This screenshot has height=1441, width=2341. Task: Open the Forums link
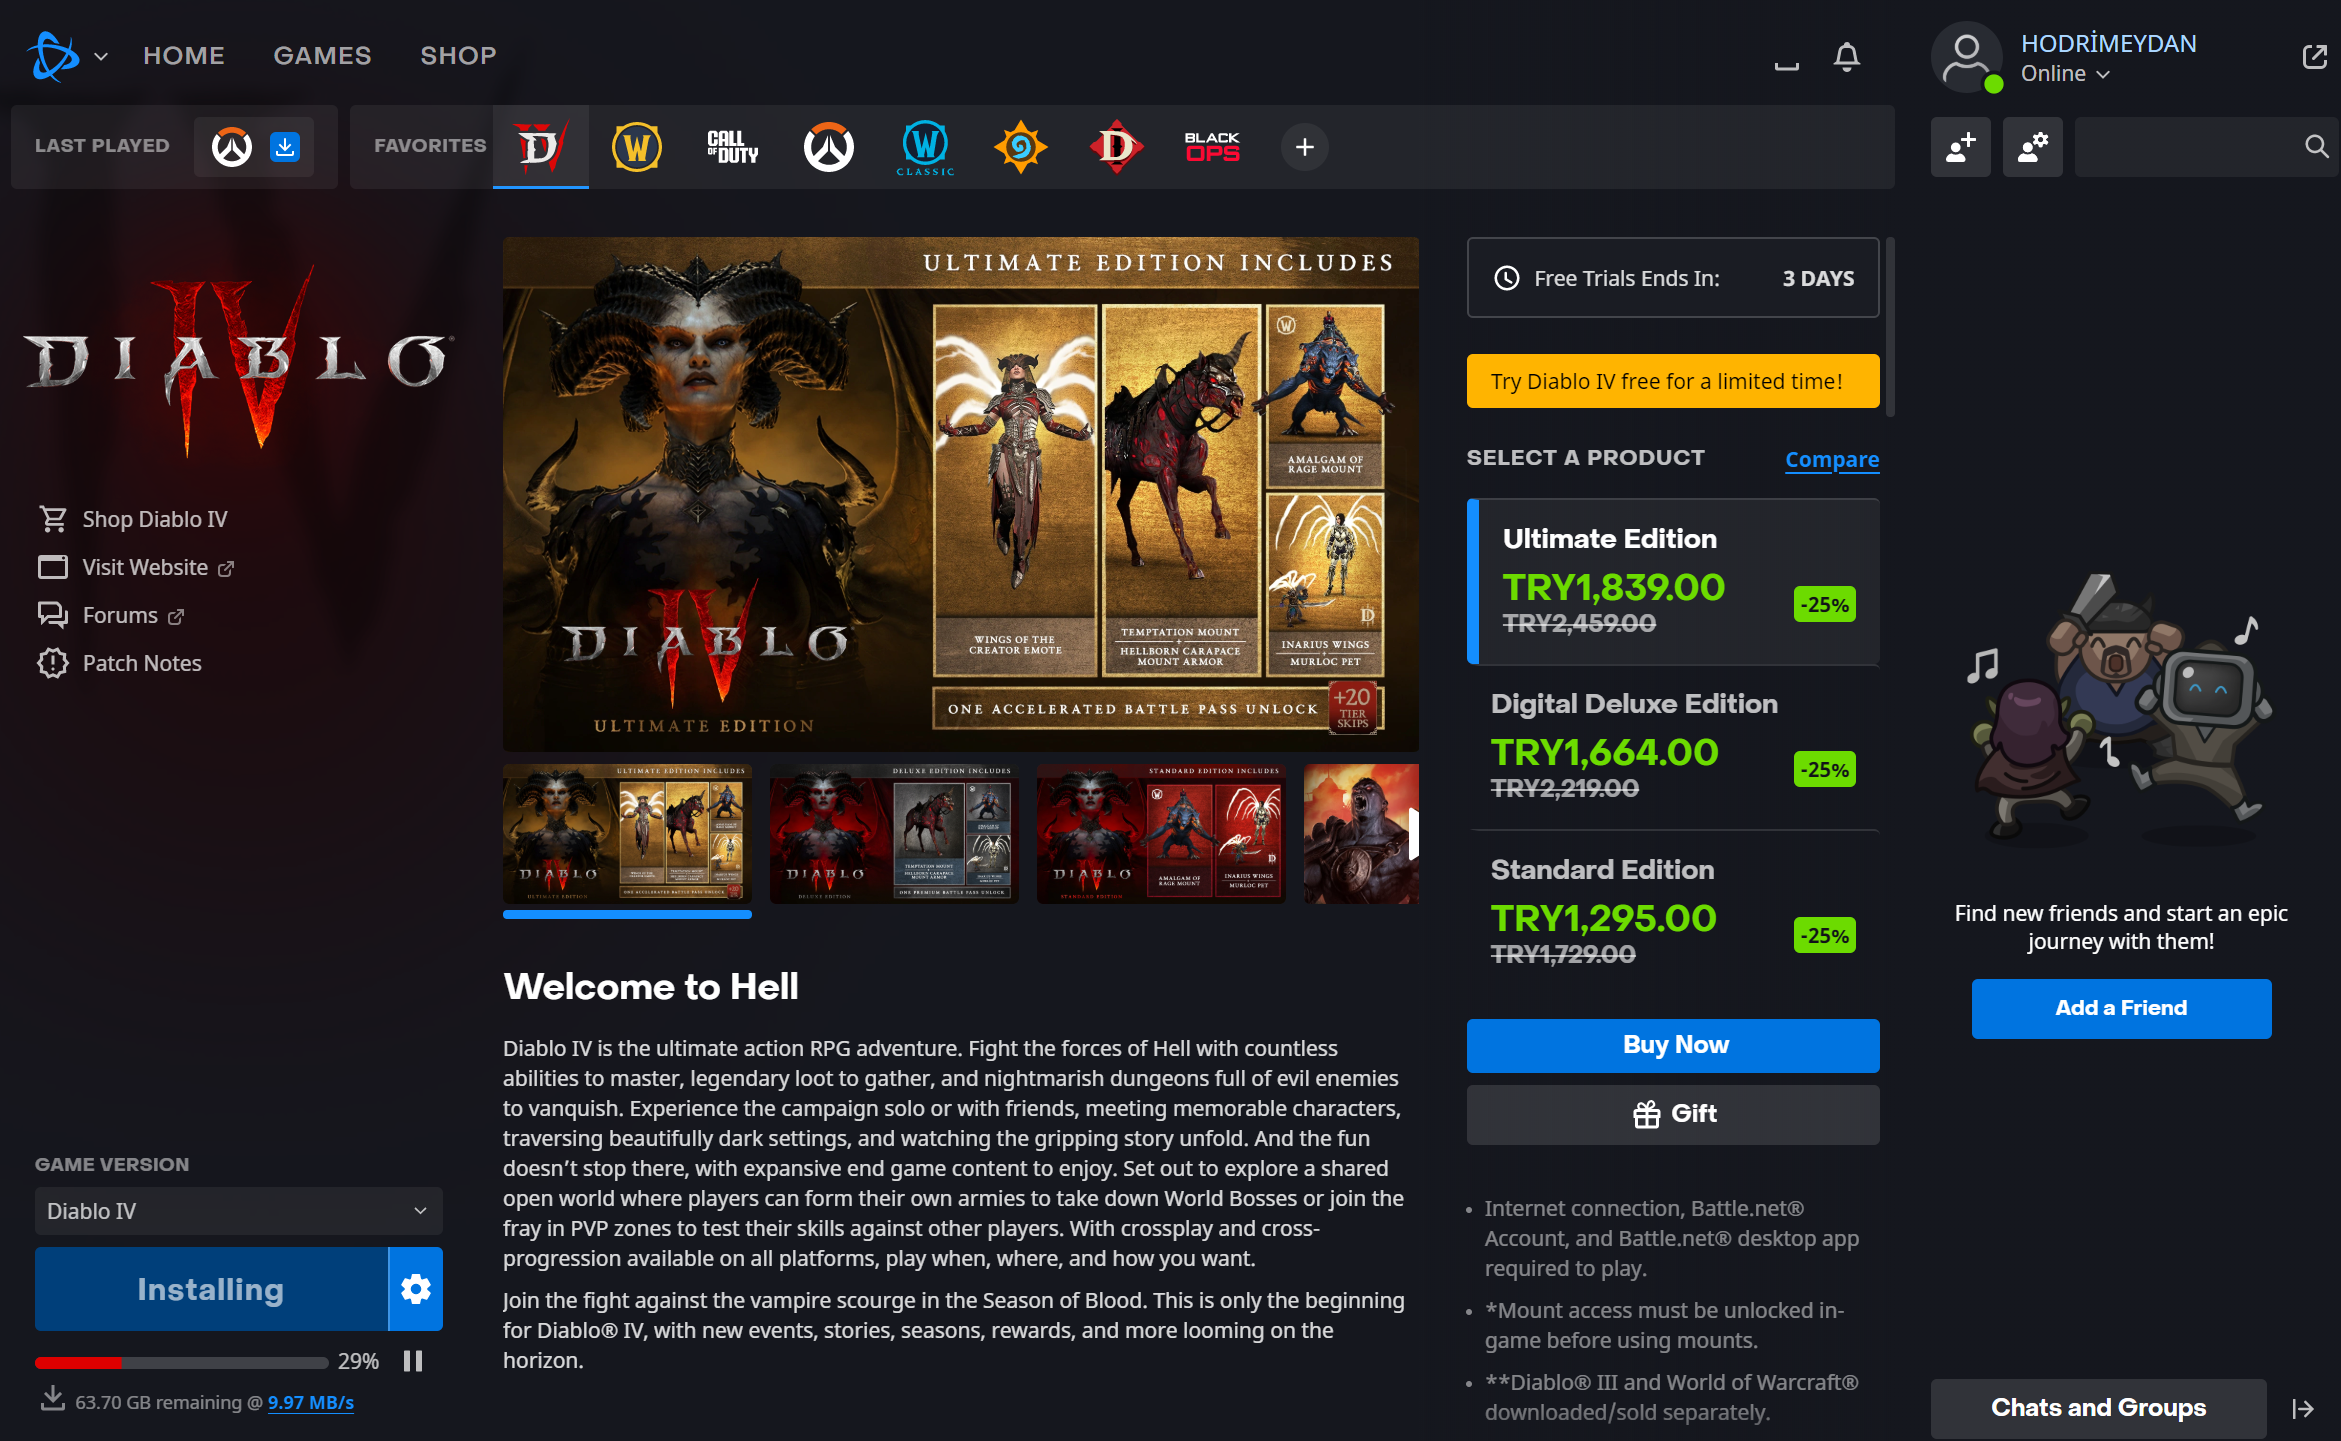tap(111, 615)
